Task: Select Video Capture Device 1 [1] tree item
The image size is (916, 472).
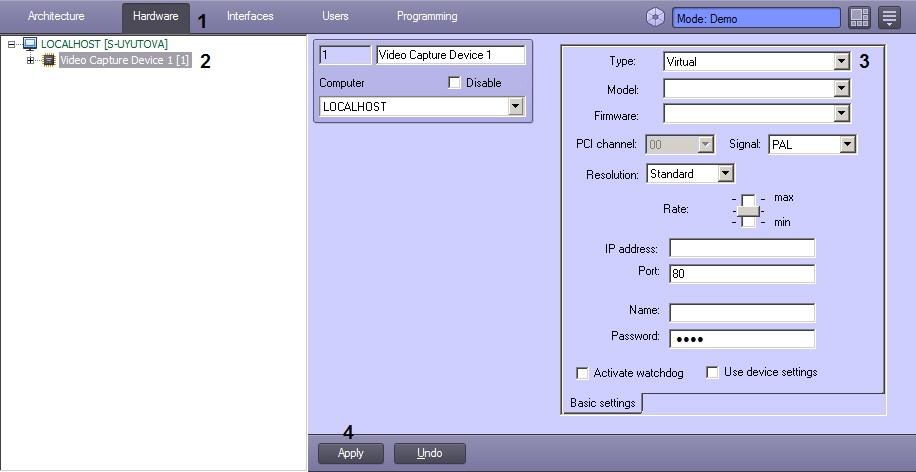Action: (x=125, y=60)
